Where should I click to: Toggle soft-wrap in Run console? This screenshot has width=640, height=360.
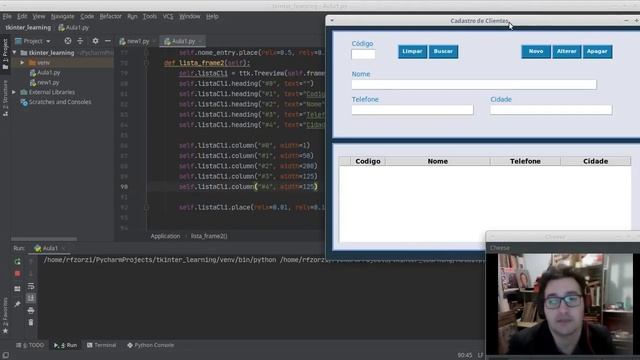[x=31, y=287]
